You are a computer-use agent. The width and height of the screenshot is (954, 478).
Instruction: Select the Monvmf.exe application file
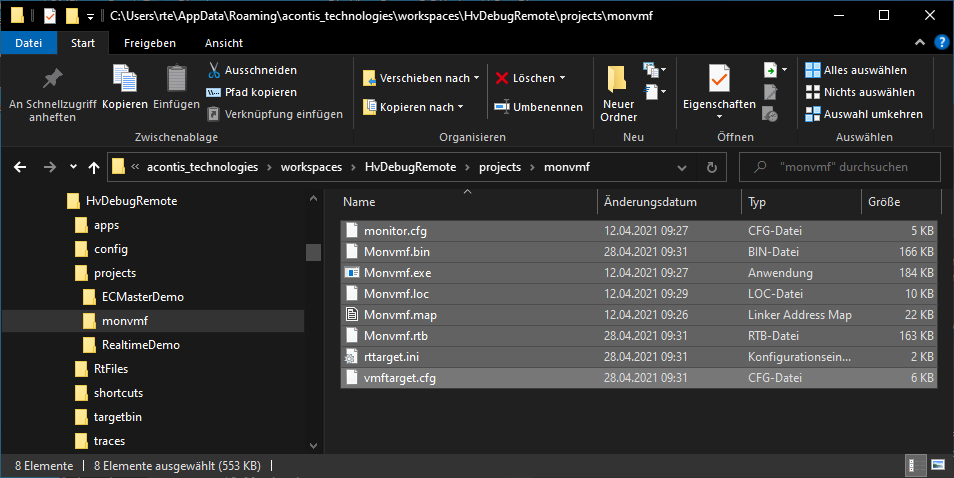638,273
